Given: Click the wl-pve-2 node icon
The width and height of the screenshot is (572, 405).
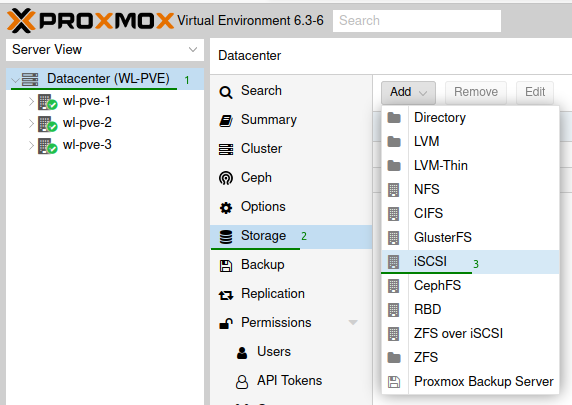Looking at the screenshot, I should click(47, 124).
